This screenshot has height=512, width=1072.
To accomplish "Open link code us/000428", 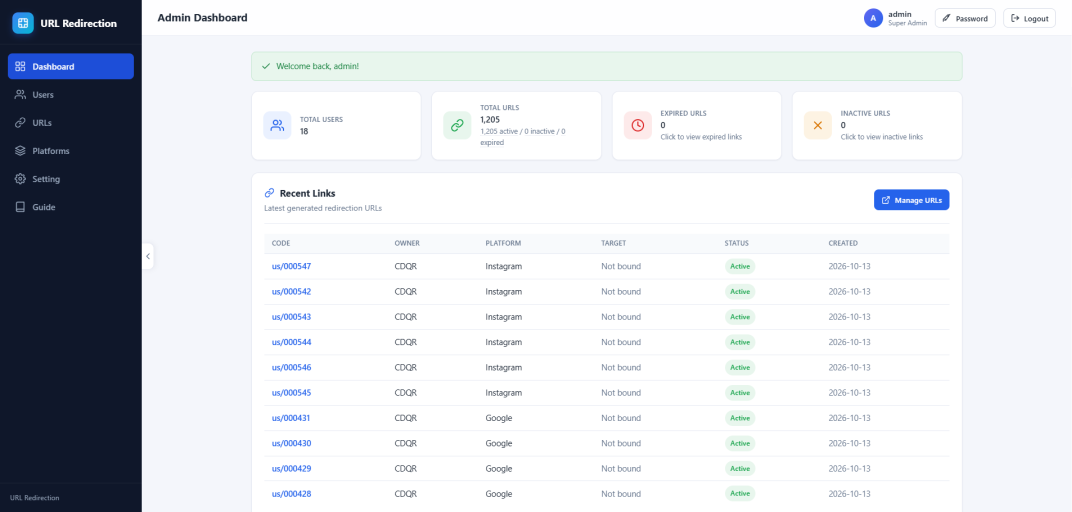I will tap(291, 494).
